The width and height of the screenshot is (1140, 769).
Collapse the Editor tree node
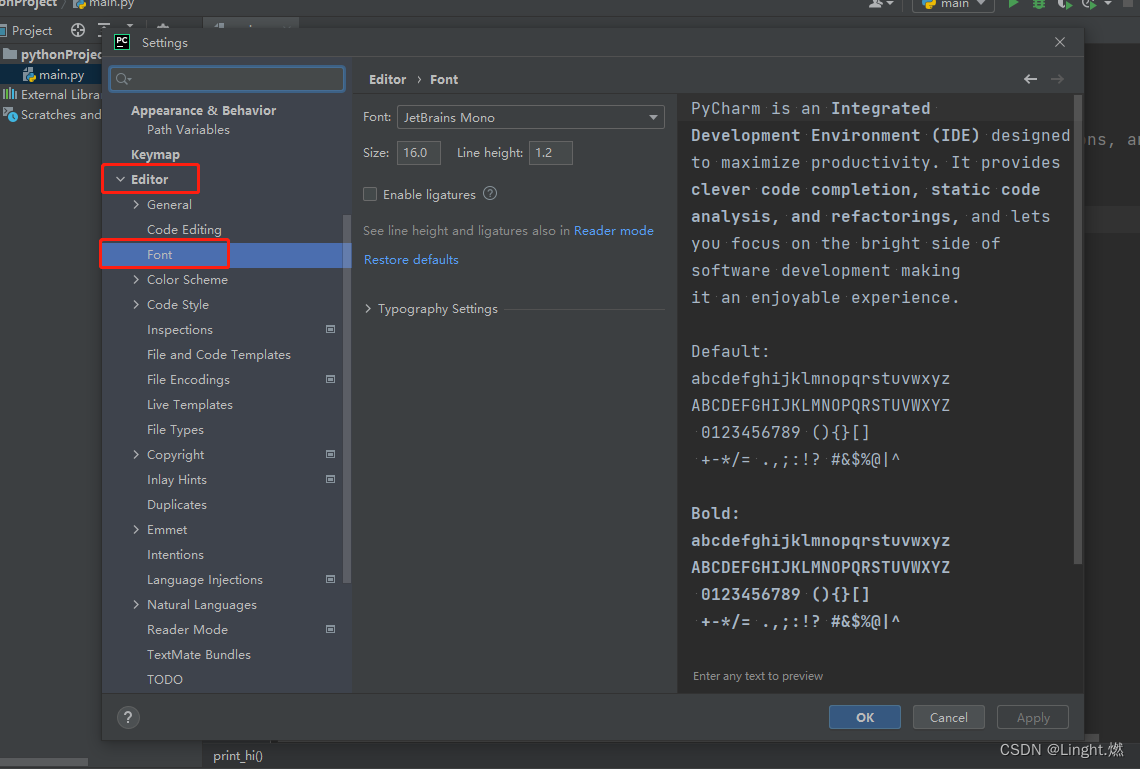click(120, 180)
